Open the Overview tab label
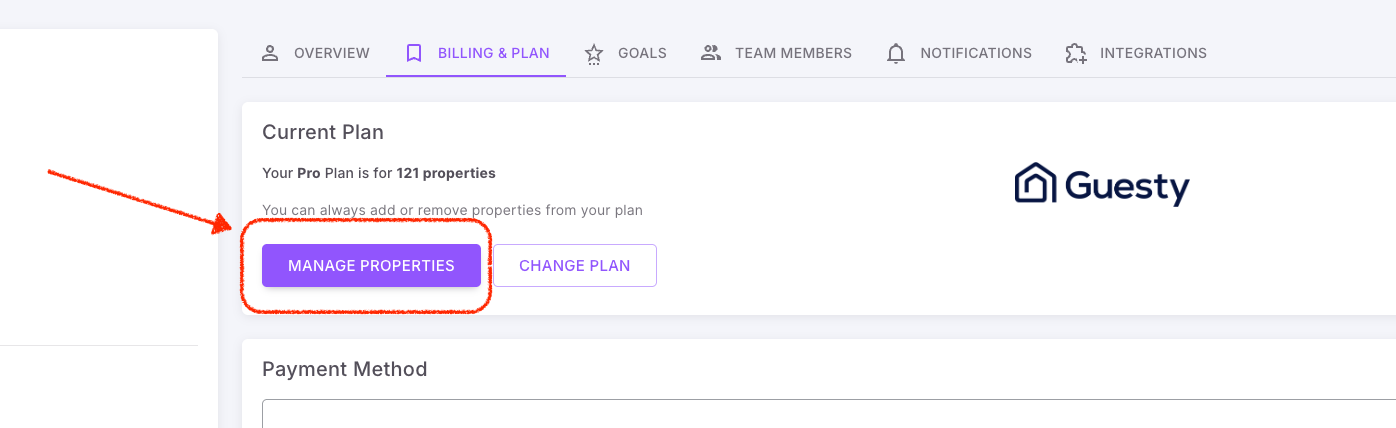Viewport: 1396px width, 428px height. [x=332, y=53]
